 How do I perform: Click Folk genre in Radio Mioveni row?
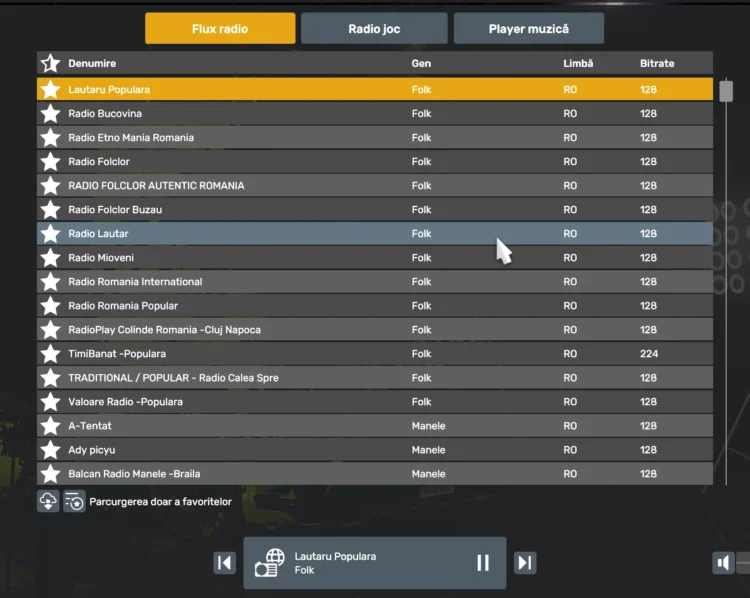pos(421,257)
